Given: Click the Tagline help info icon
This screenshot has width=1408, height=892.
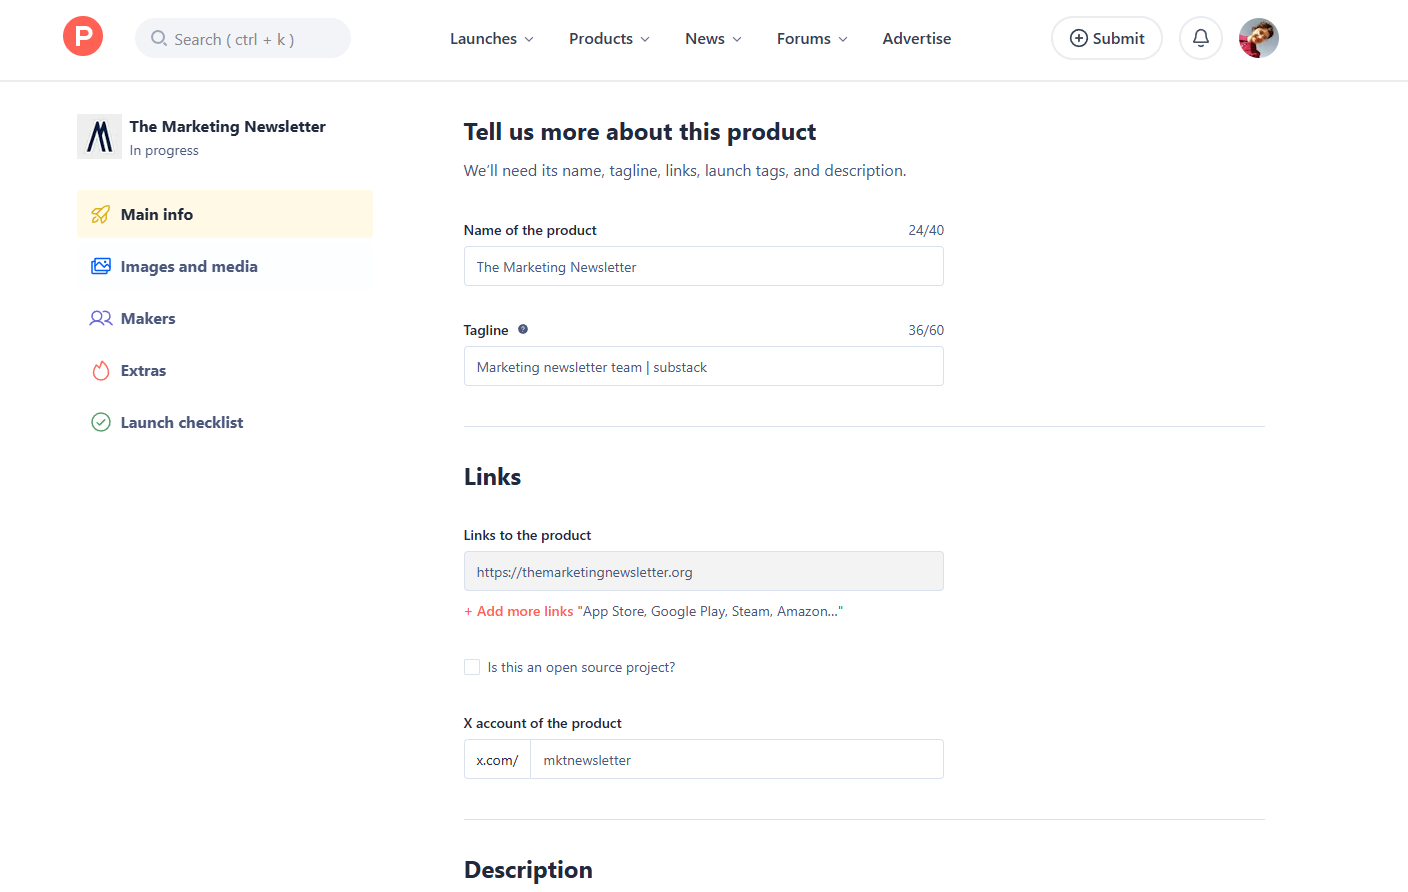Looking at the screenshot, I should pos(523,329).
